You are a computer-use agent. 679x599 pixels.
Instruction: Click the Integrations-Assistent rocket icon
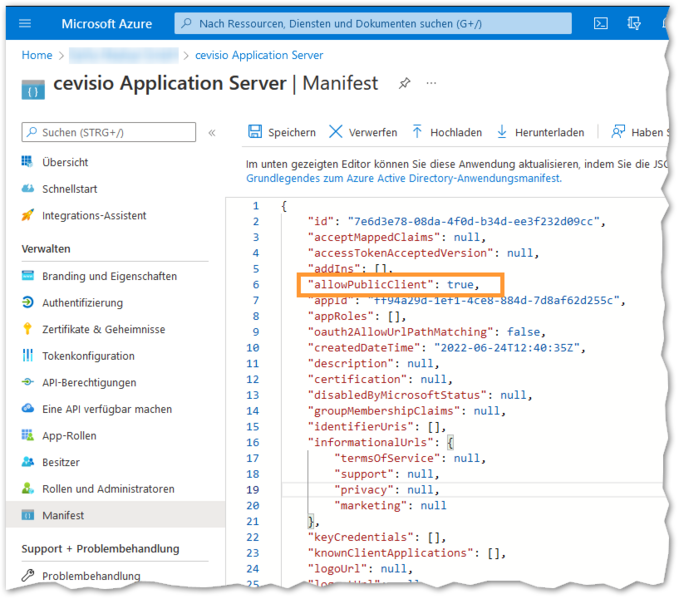pyautogui.click(x=28, y=215)
